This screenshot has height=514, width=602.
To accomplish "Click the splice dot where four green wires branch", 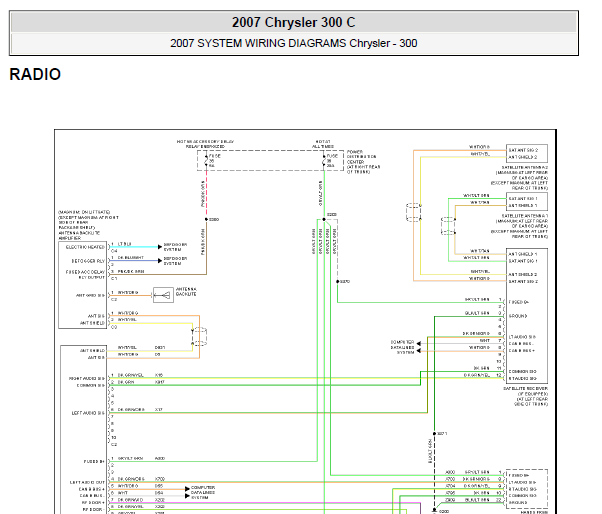I will pos(324,219).
